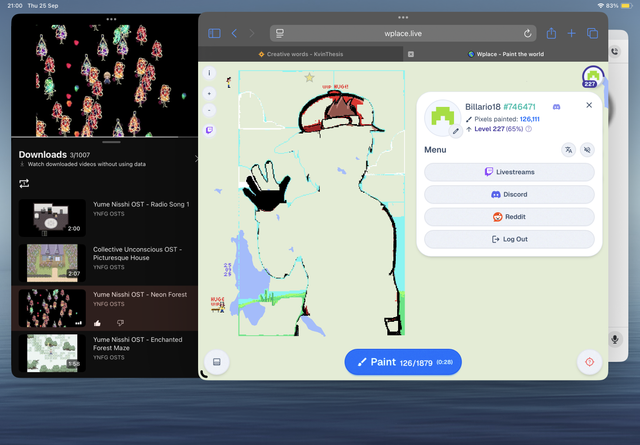Click the Log Out button
640x445 pixels.
point(509,239)
